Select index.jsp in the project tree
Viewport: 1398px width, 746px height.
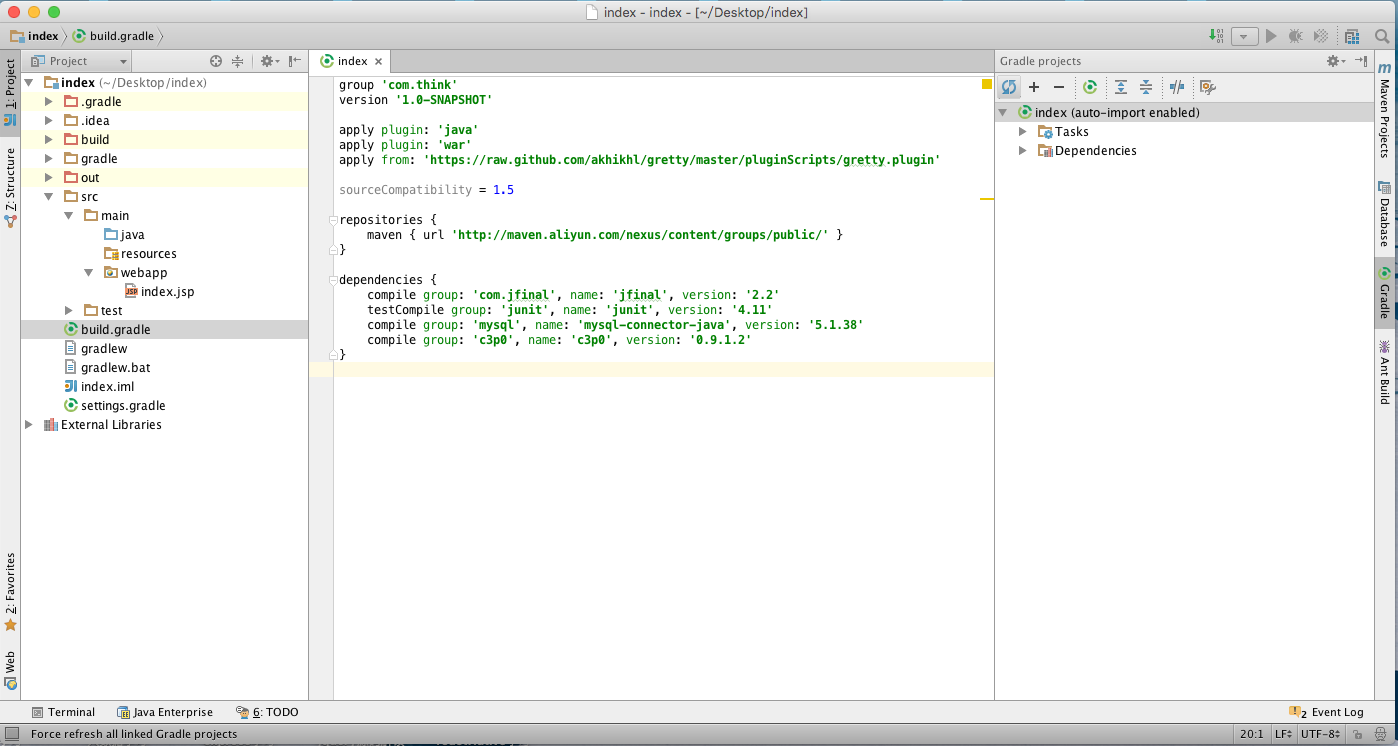[x=167, y=292]
